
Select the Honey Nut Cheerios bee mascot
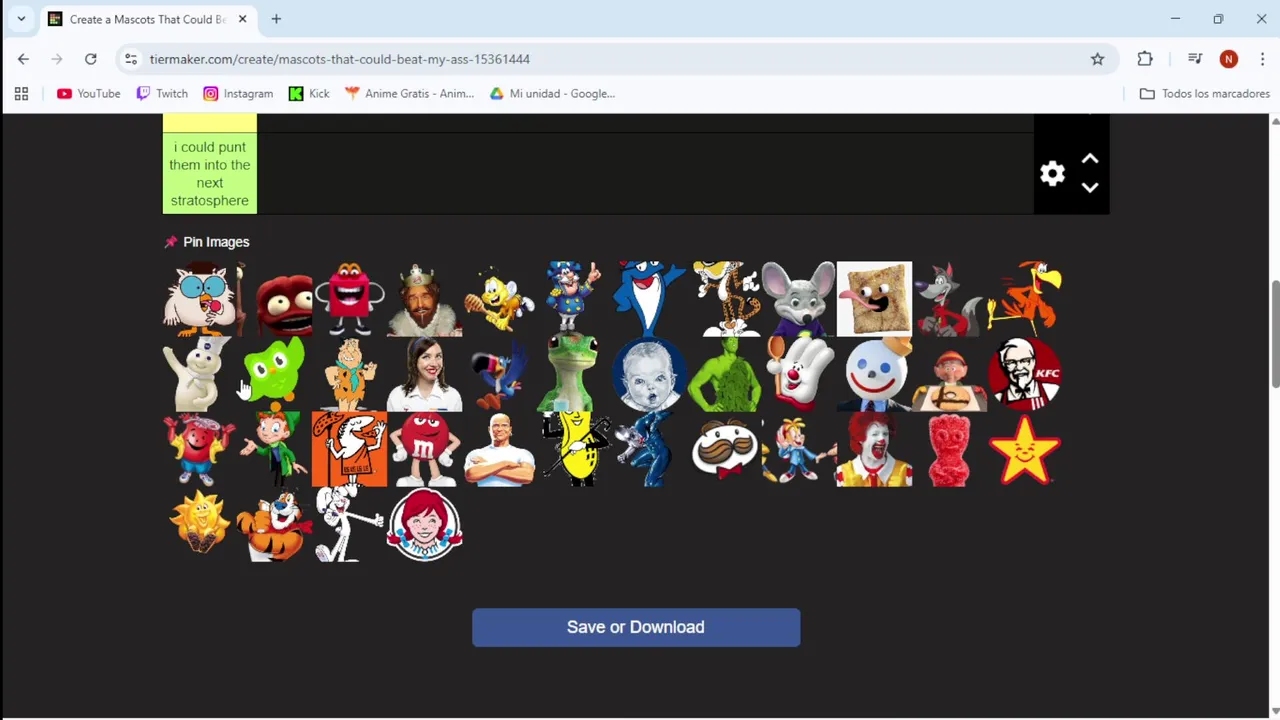[500, 299]
